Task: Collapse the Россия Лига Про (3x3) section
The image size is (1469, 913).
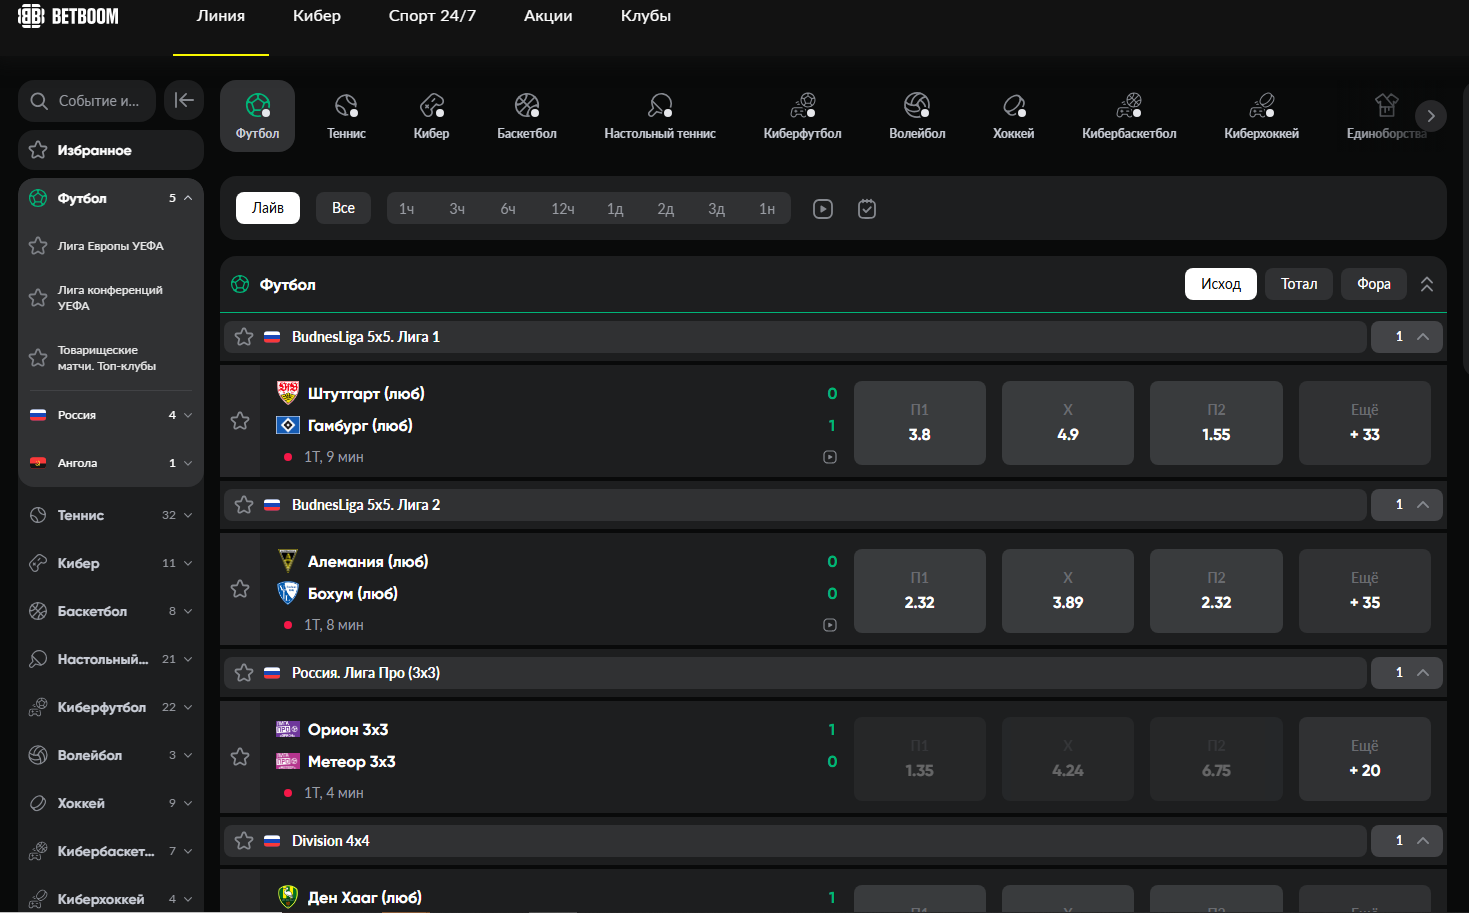Action: tap(1406, 673)
